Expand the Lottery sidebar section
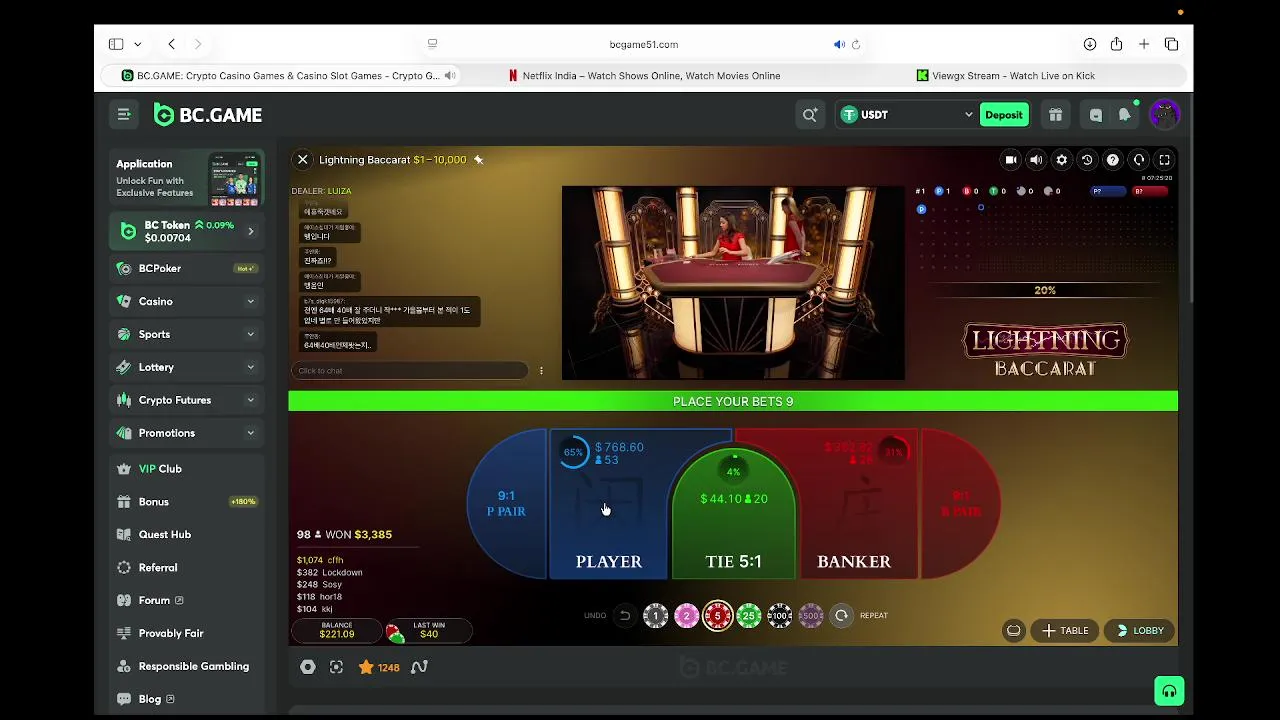The height and width of the screenshot is (720, 1280). 187,367
